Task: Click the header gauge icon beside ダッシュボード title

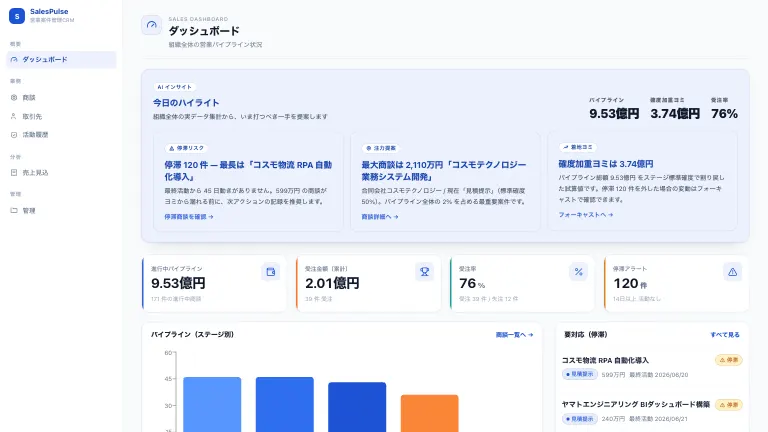Action: [x=152, y=25]
